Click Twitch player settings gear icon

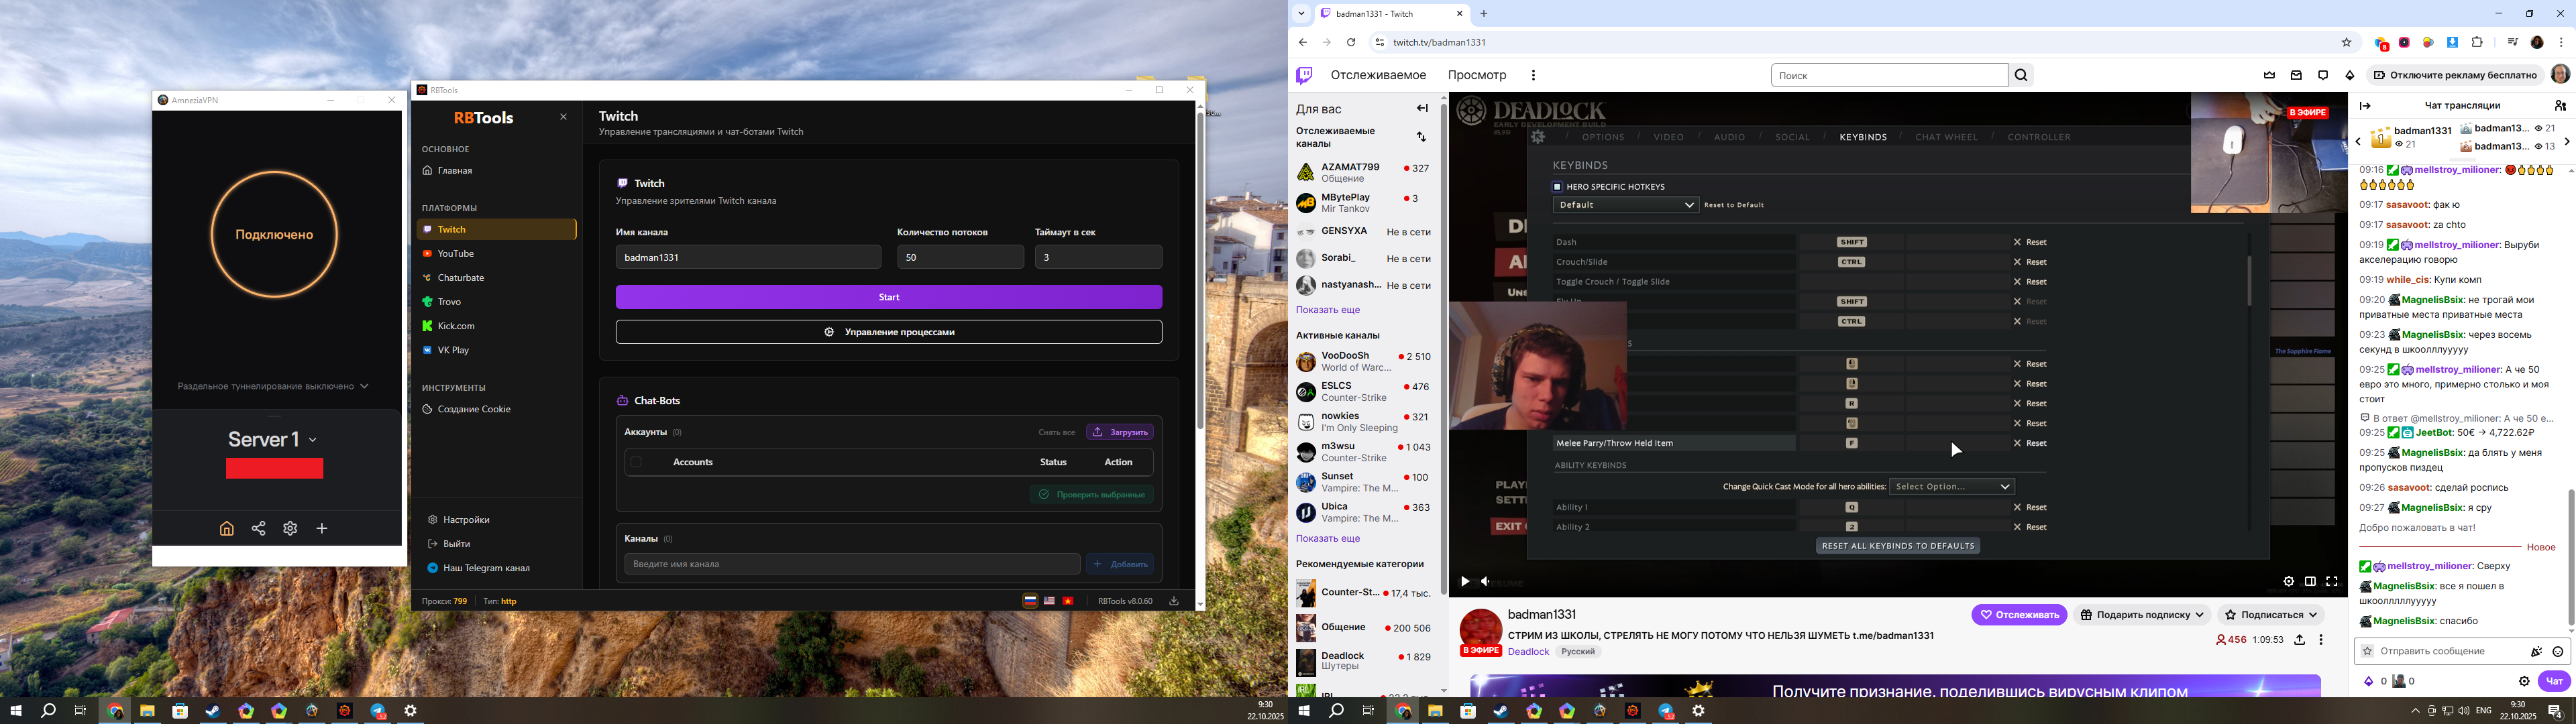click(x=2288, y=581)
